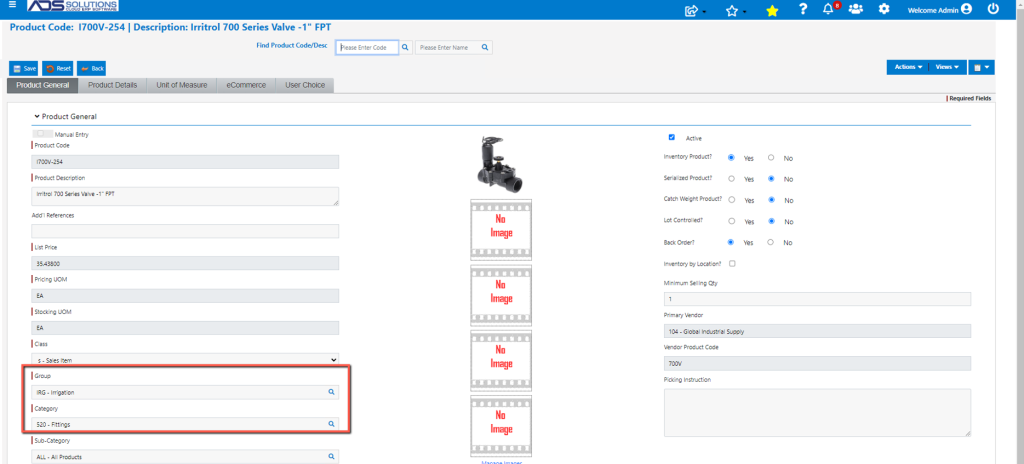Click the Back button

click(x=91, y=68)
